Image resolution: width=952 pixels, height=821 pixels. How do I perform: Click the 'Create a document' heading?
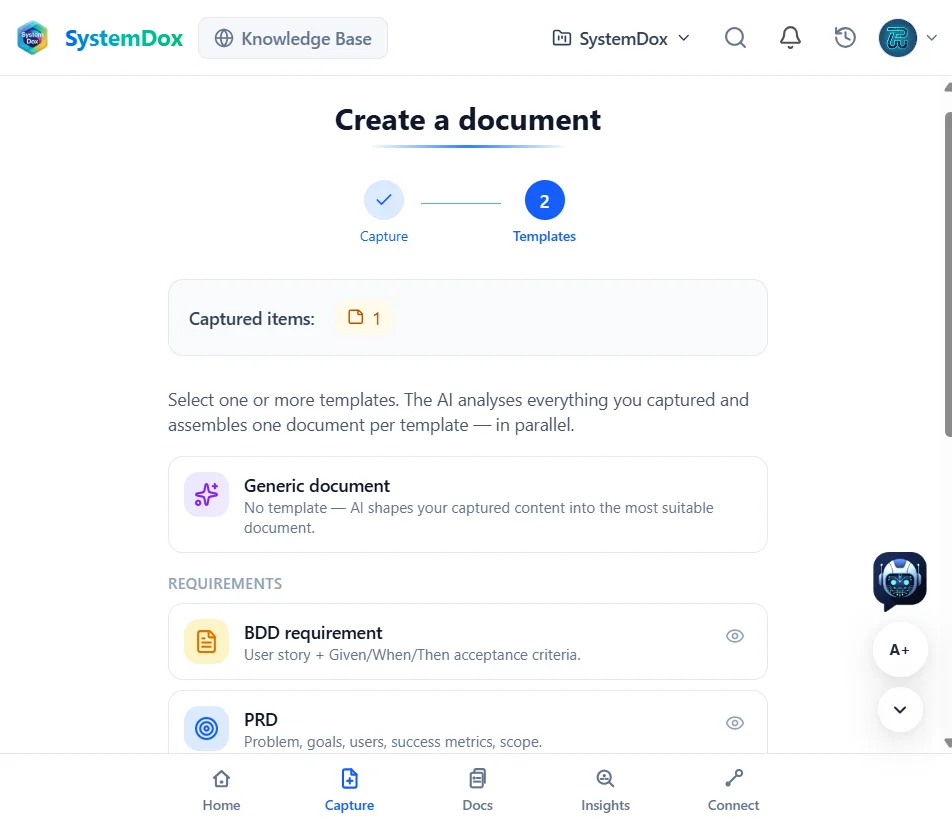click(468, 120)
